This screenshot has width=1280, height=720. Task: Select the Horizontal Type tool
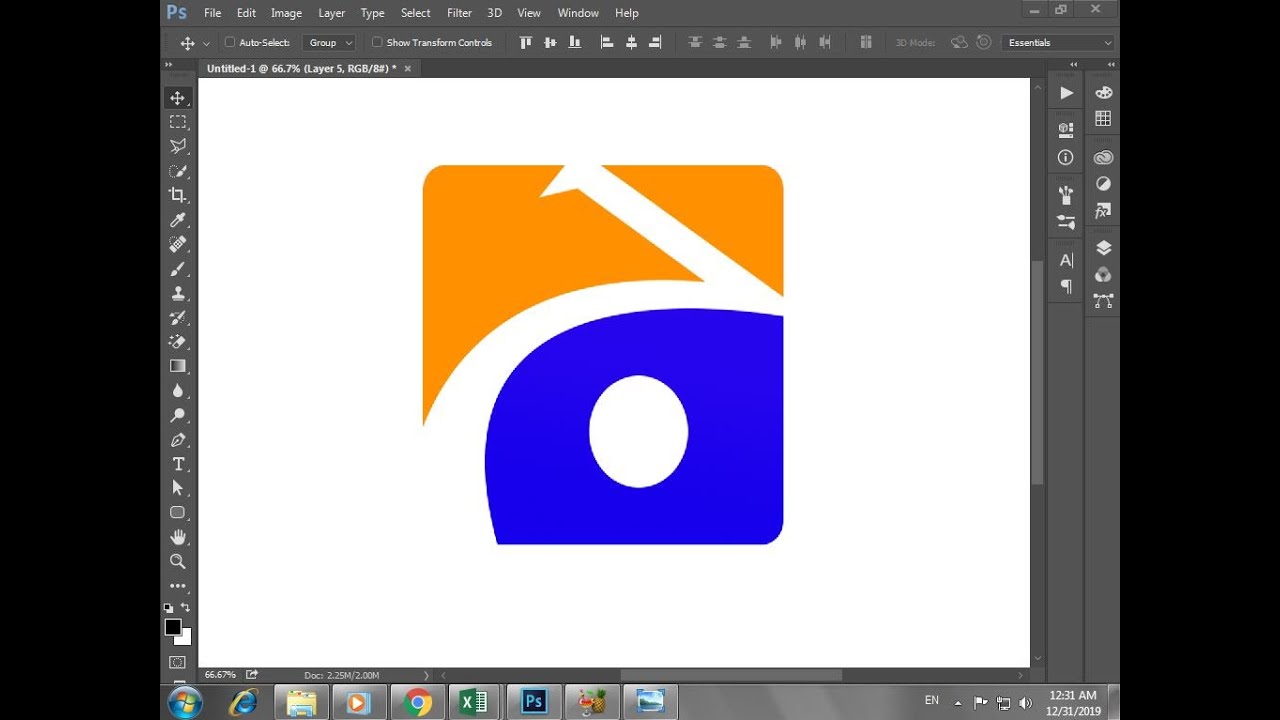[x=178, y=464]
